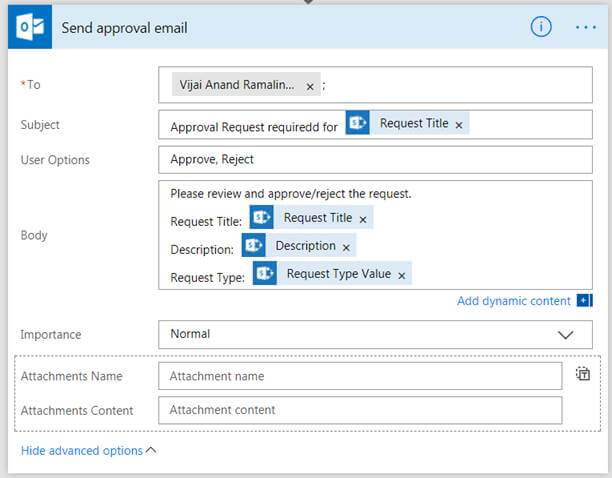Click the SharePoint icon beside Request Type Value

pos(265,274)
